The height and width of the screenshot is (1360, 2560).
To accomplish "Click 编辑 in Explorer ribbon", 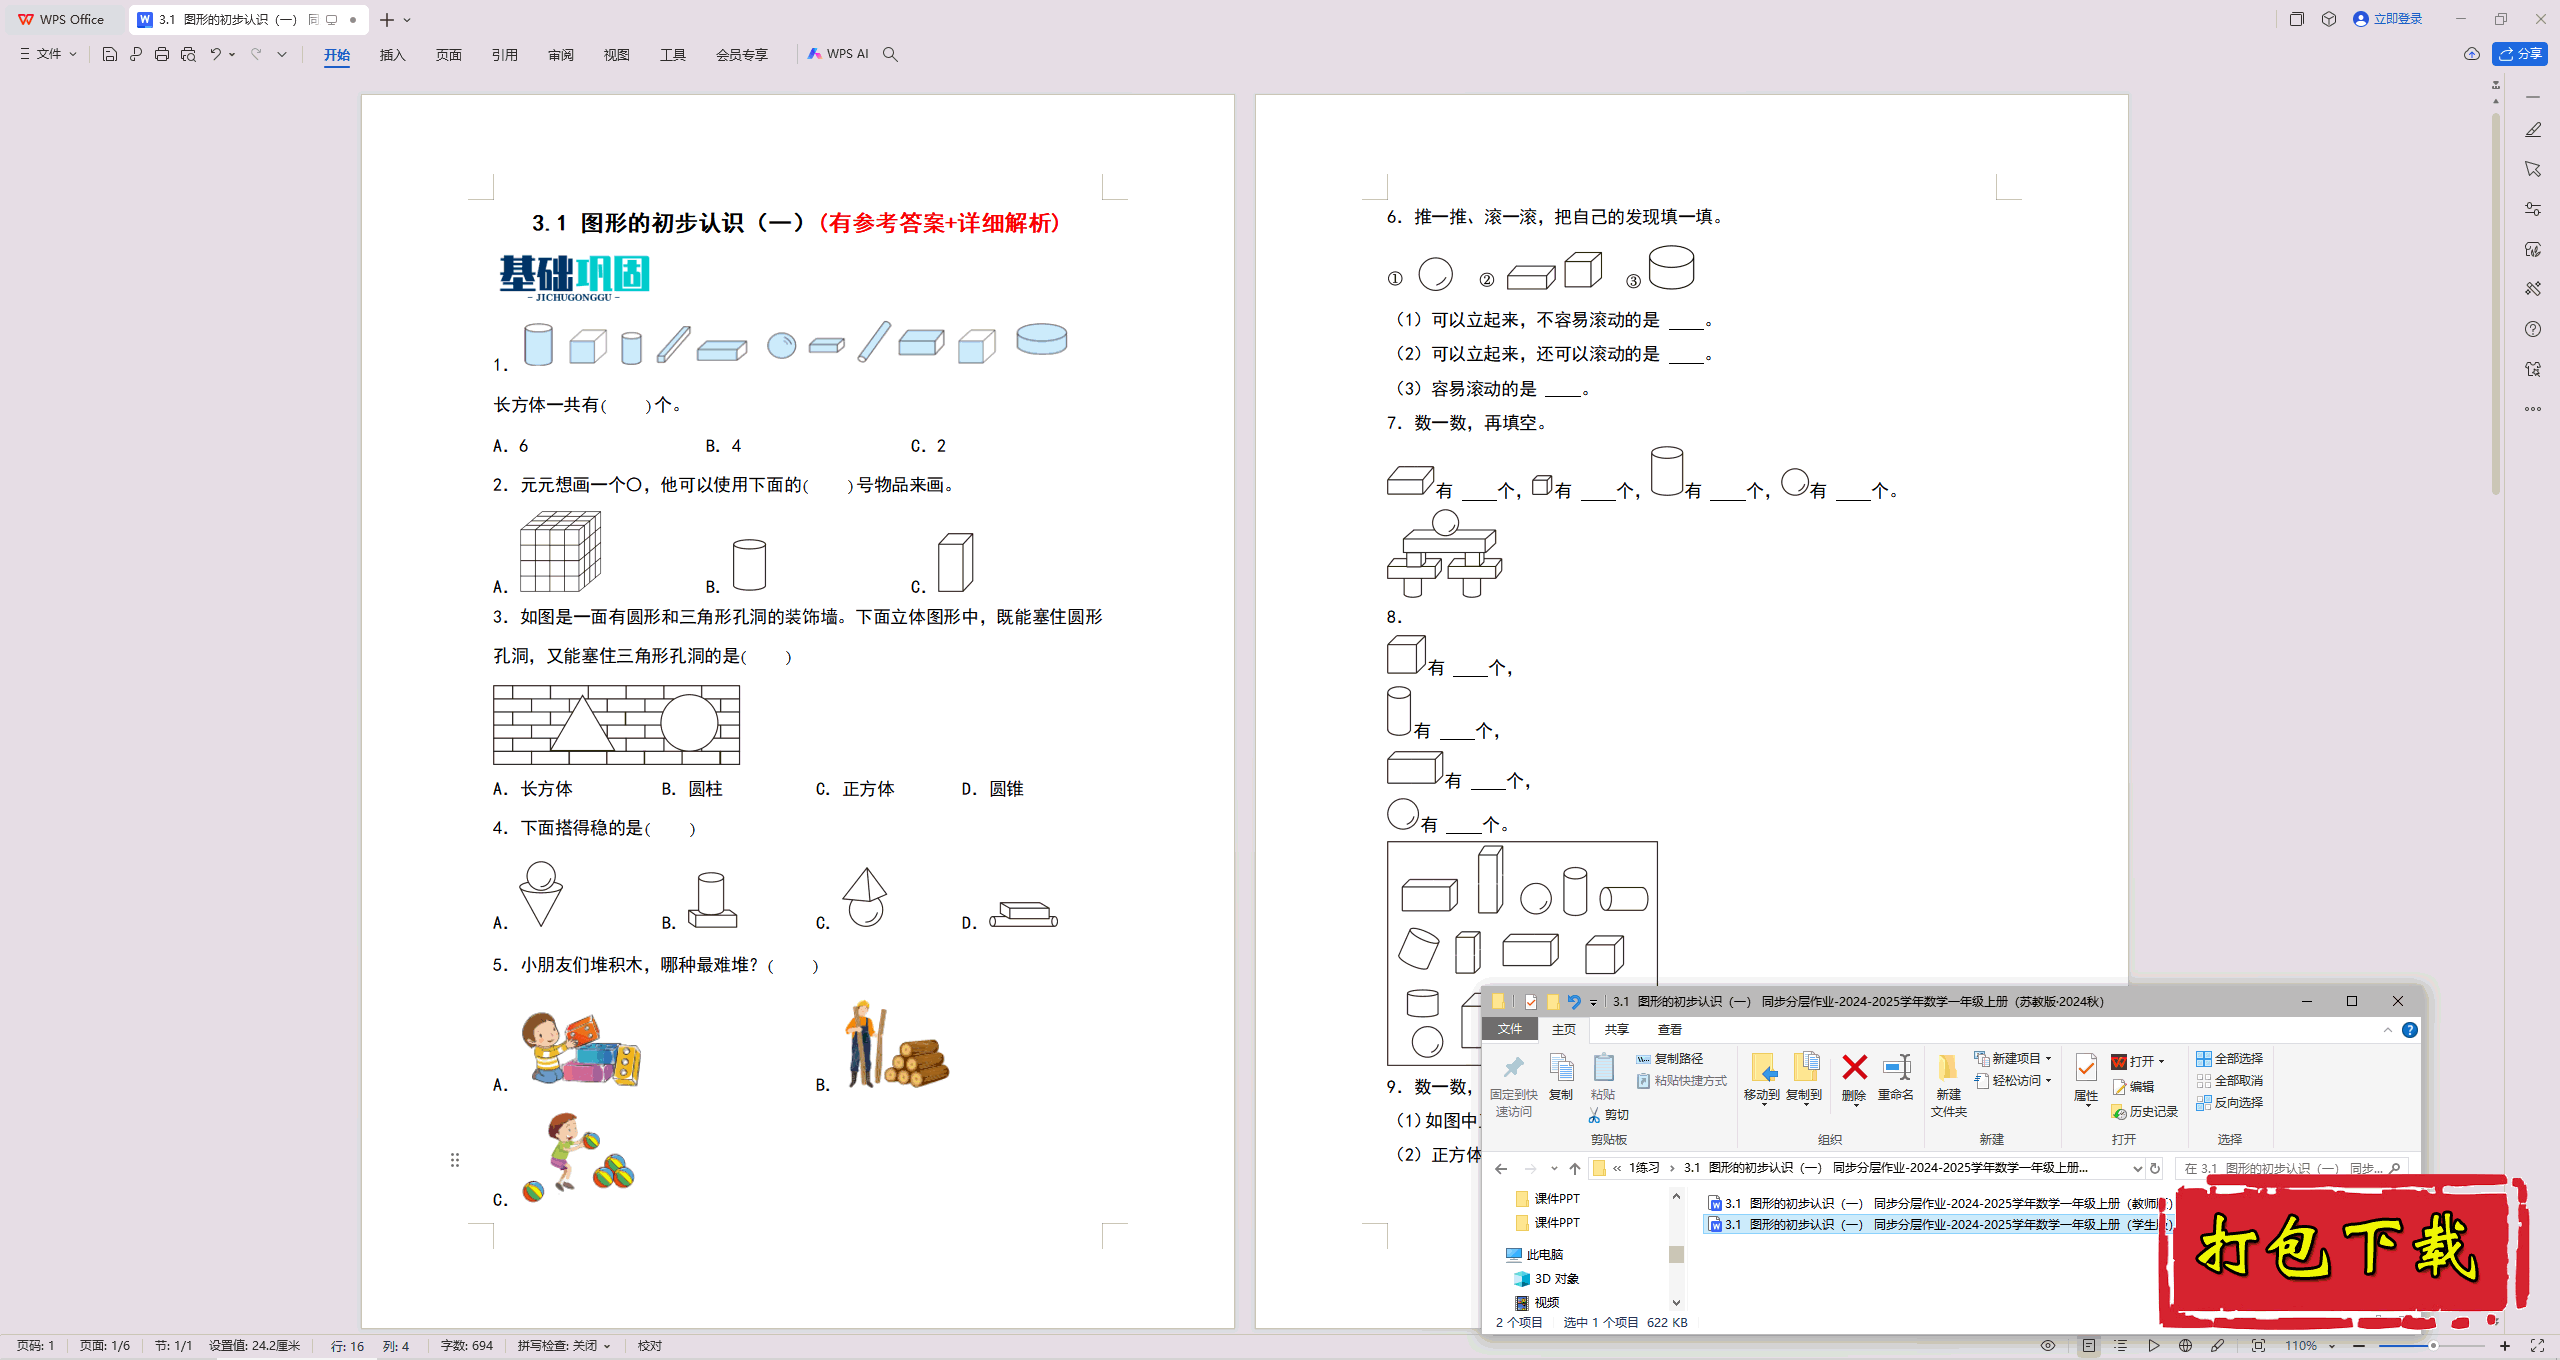I will (x=2133, y=1087).
